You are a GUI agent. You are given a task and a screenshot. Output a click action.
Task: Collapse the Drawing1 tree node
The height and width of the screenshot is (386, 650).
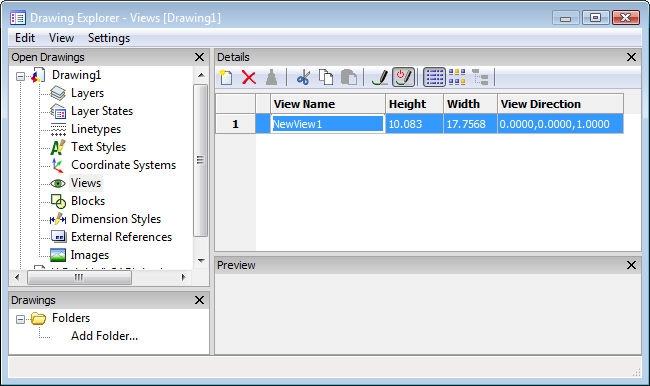20,76
